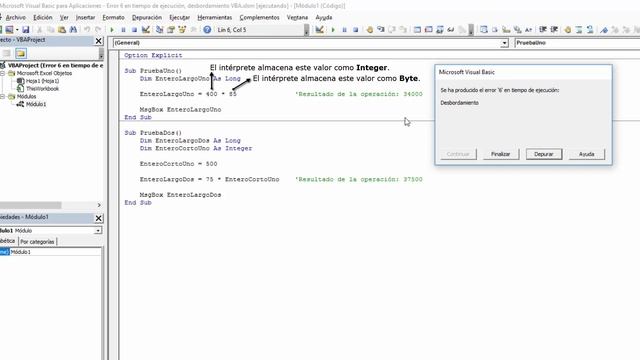
Task: Click Break (pause) in the Standard toolbar
Action: click(123, 30)
